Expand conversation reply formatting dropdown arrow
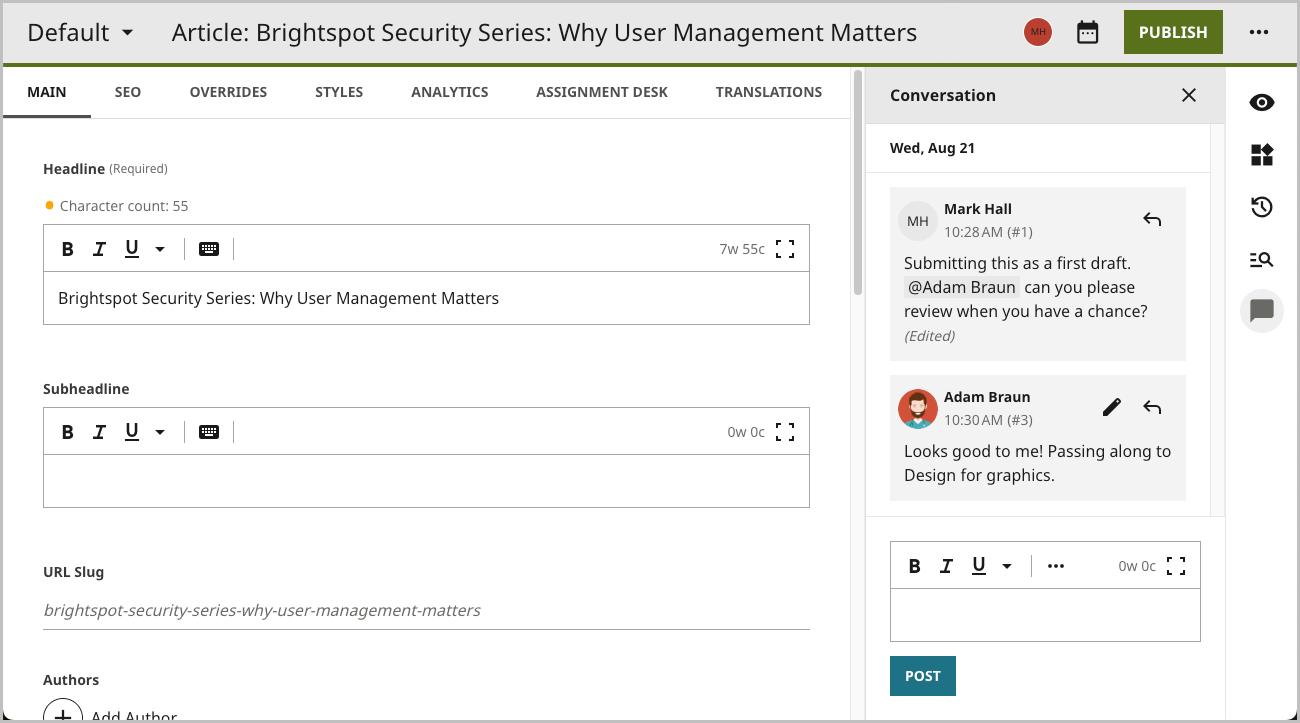The height and width of the screenshot is (723, 1300). coord(1007,566)
